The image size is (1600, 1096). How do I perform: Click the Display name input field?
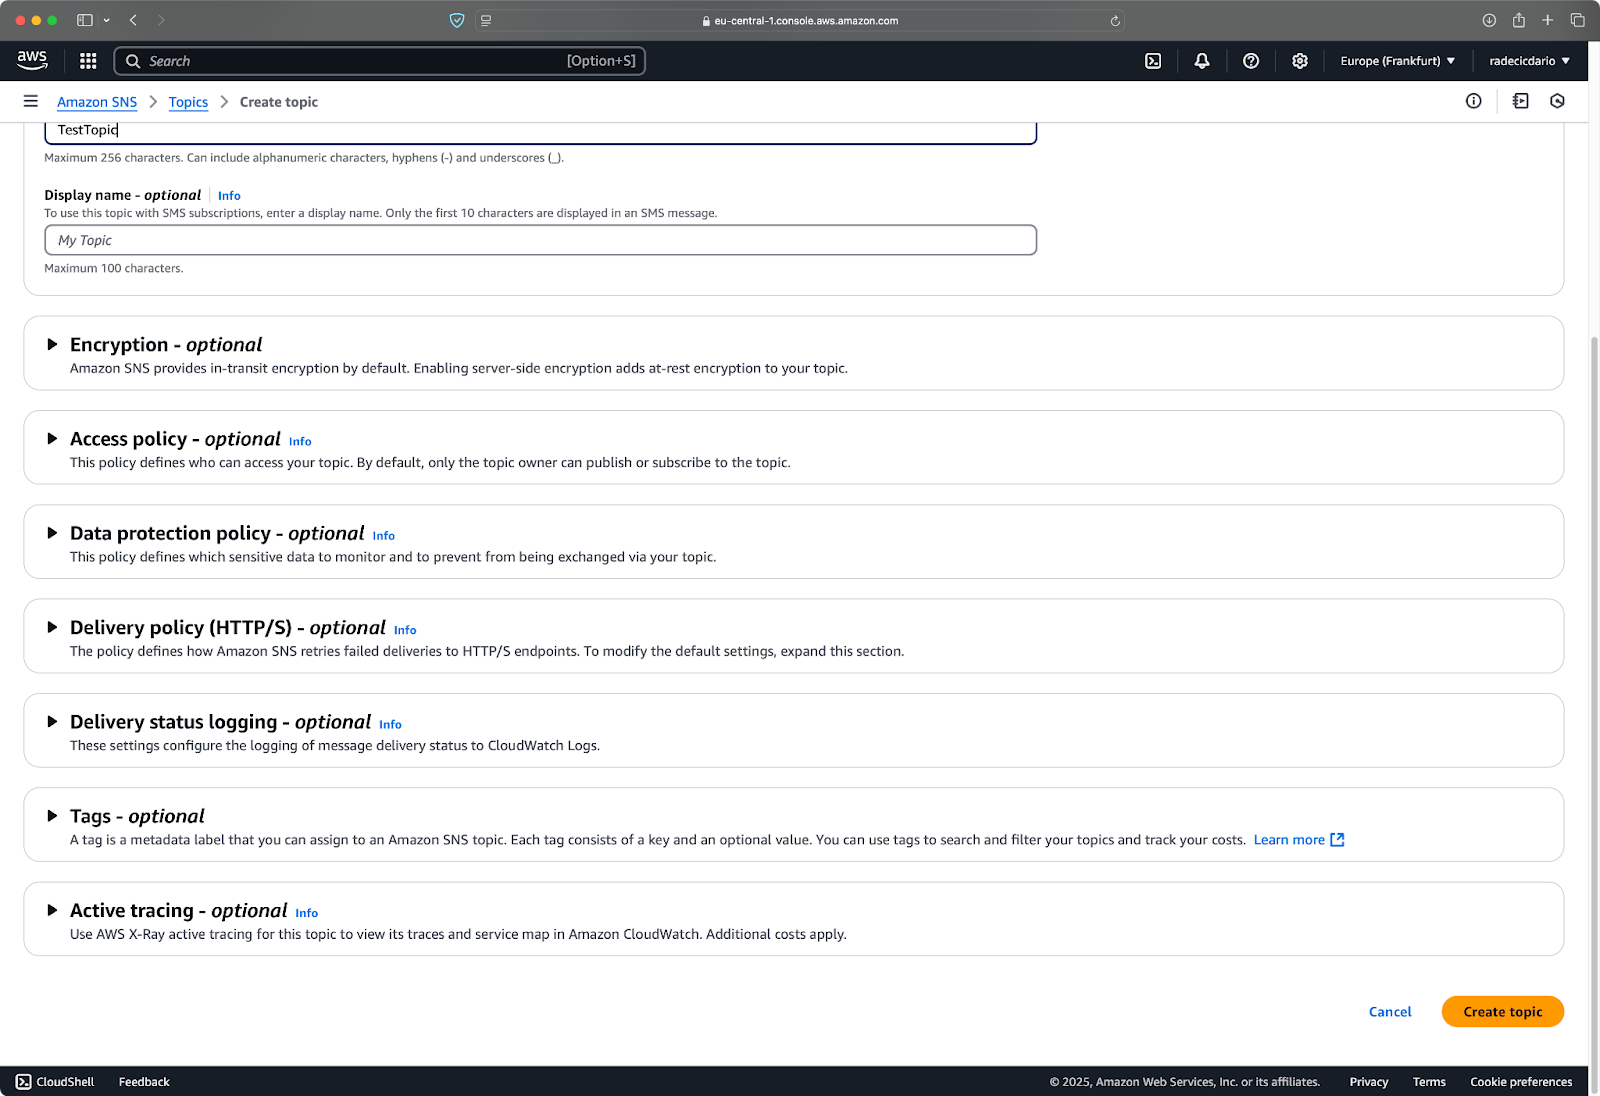pyautogui.click(x=540, y=240)
